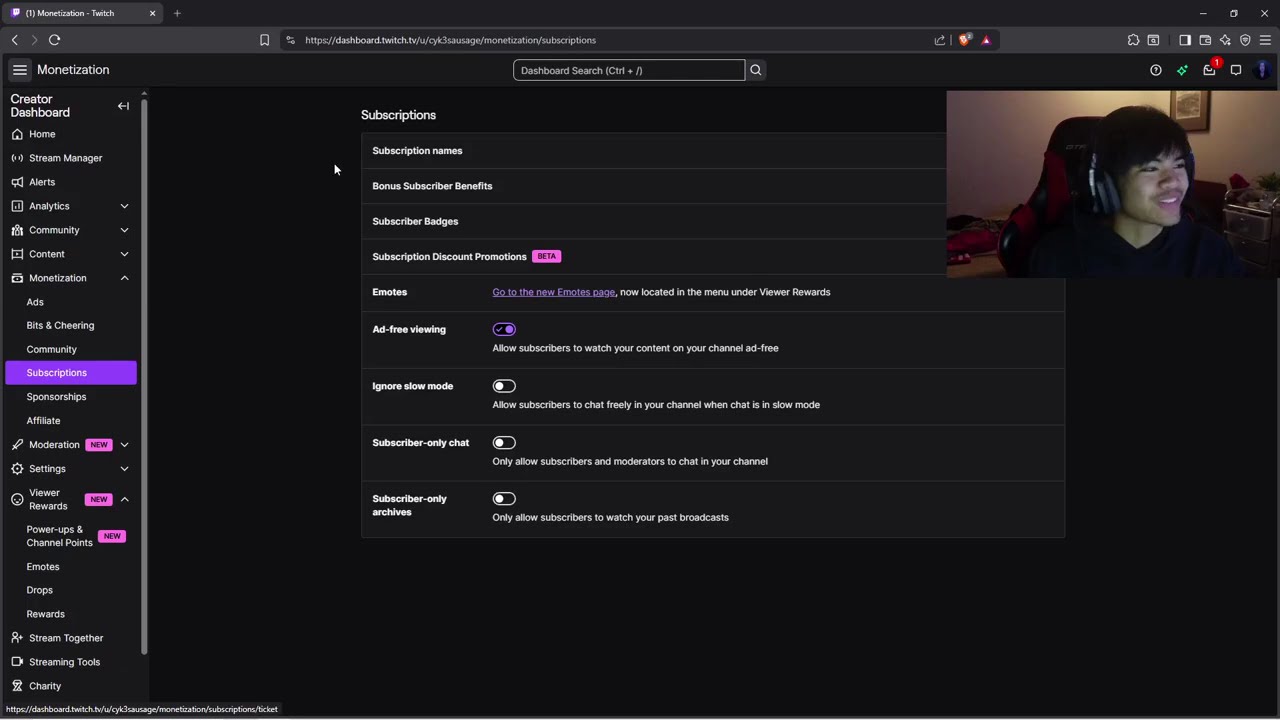
Task: Open the browser main menu icon
Action: (x=1265, y=40)
